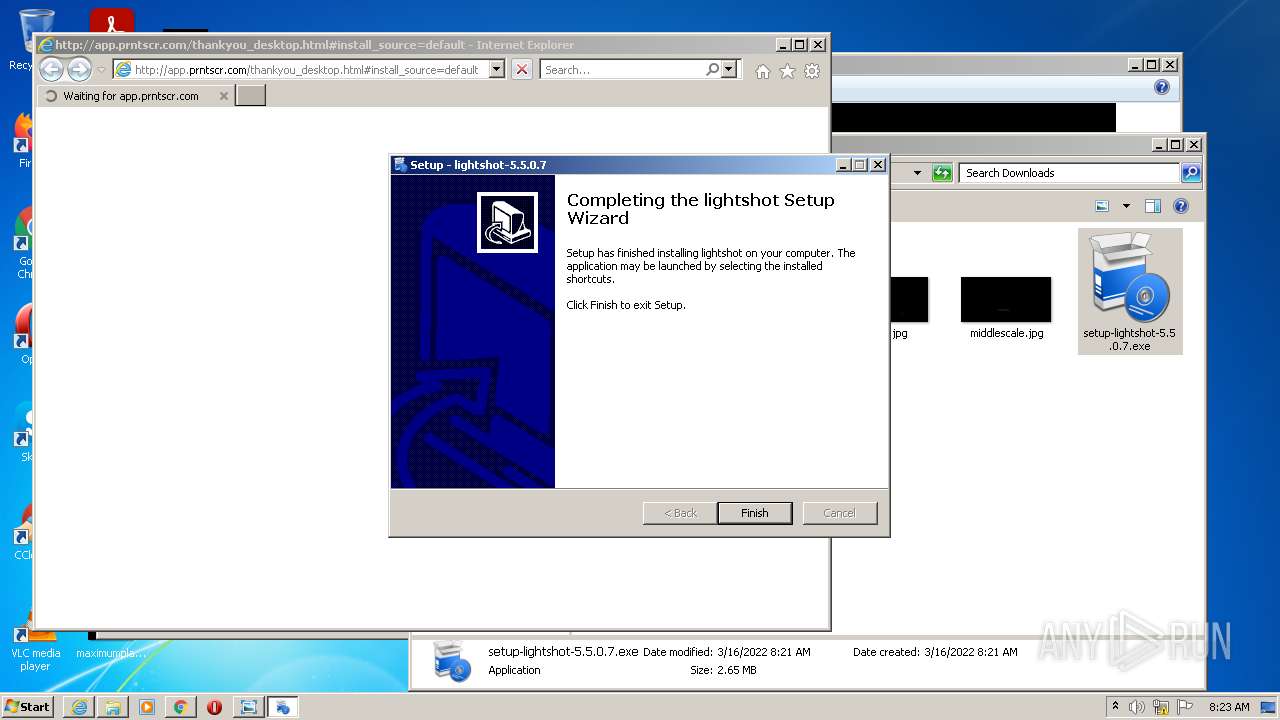Open Windows Explorer from the taskbar
Image resolution: width=1280 pixels, height=720 pixels.
click(113, 707)
